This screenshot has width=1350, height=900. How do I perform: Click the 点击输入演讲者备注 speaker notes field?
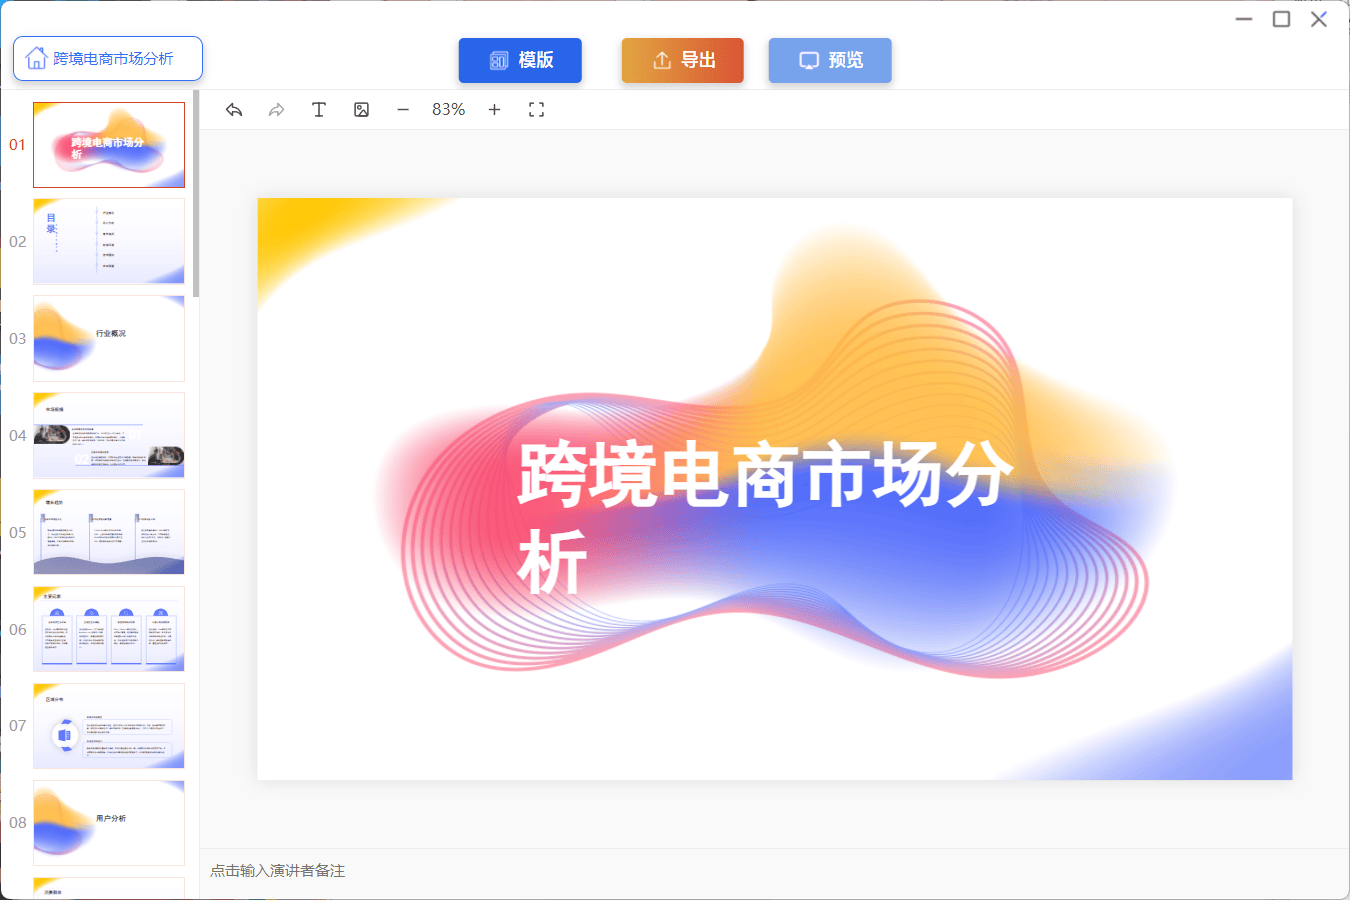point(775,871)
